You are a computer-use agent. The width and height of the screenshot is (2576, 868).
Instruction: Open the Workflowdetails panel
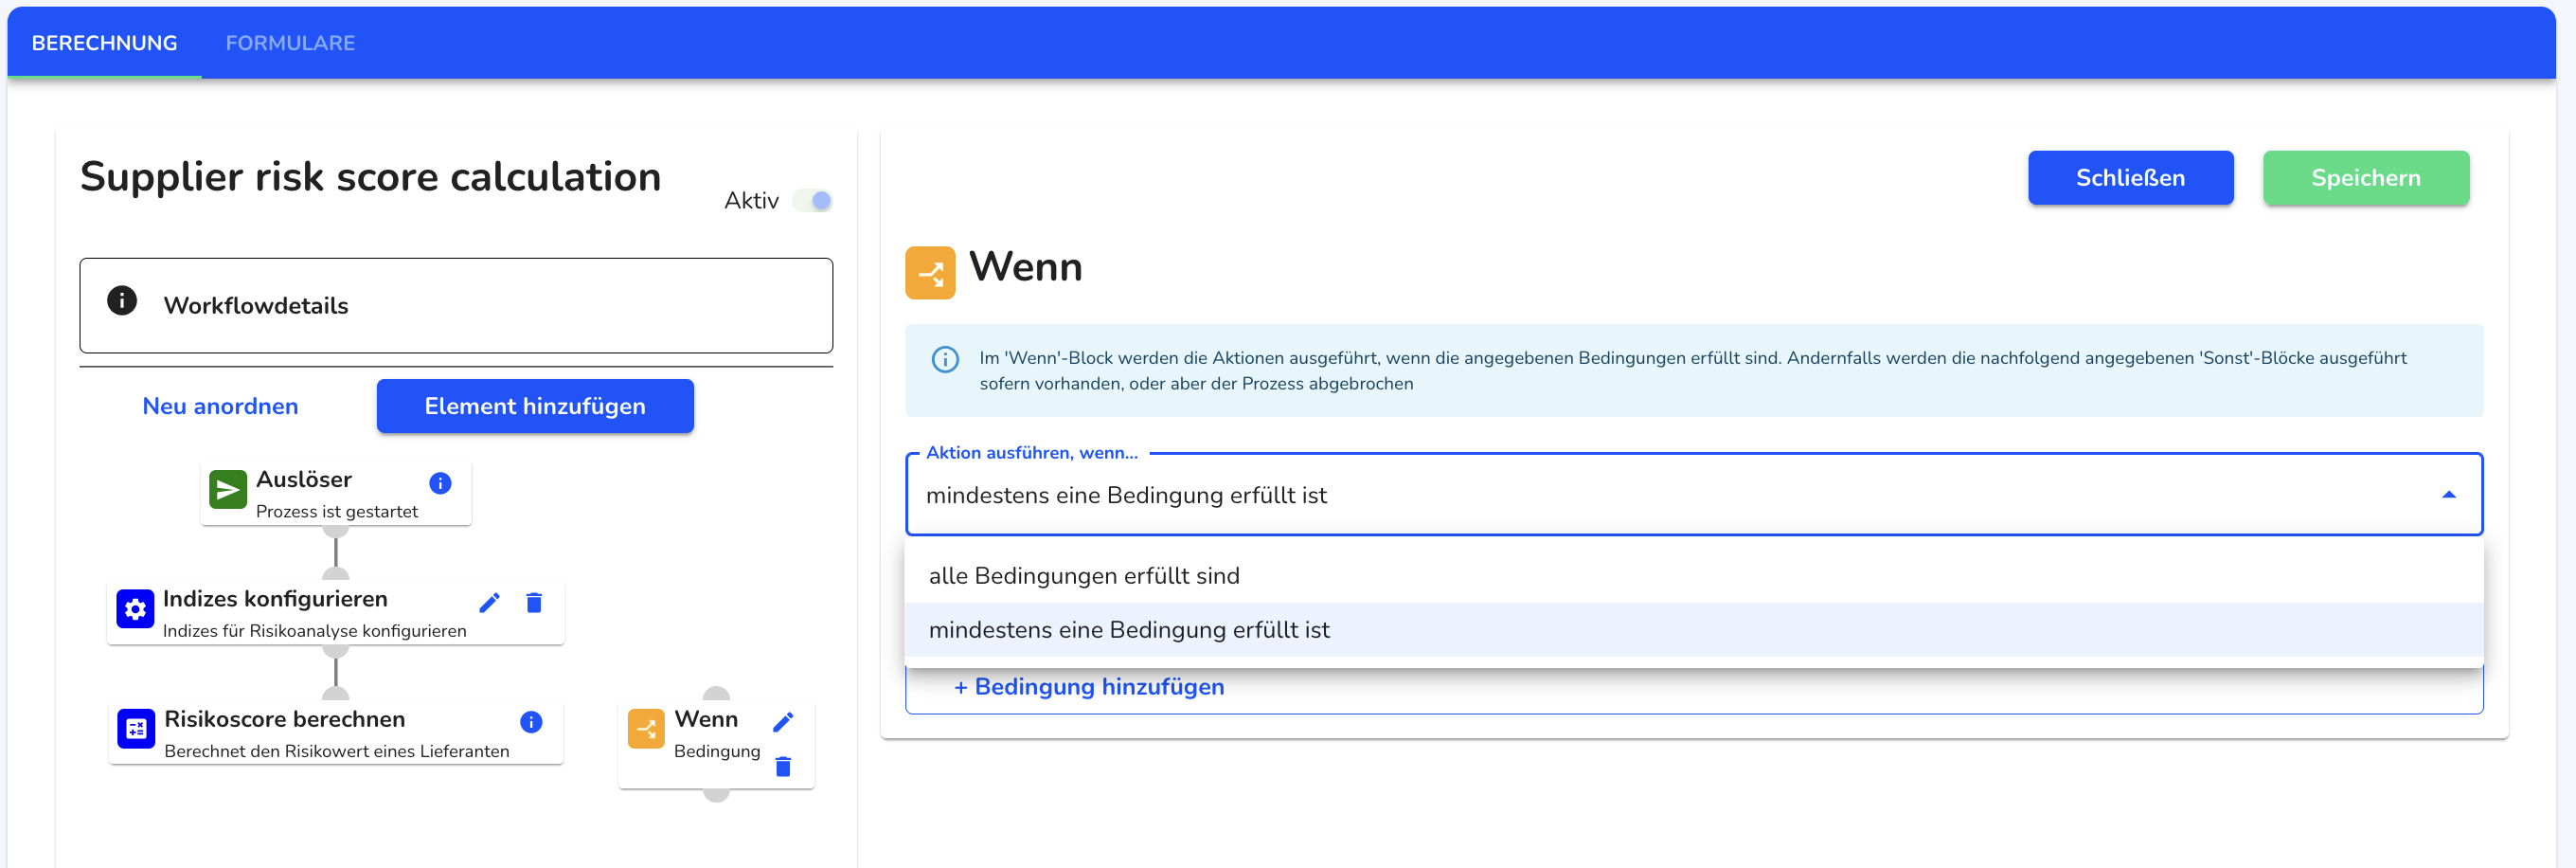click(x=456, y=305)
